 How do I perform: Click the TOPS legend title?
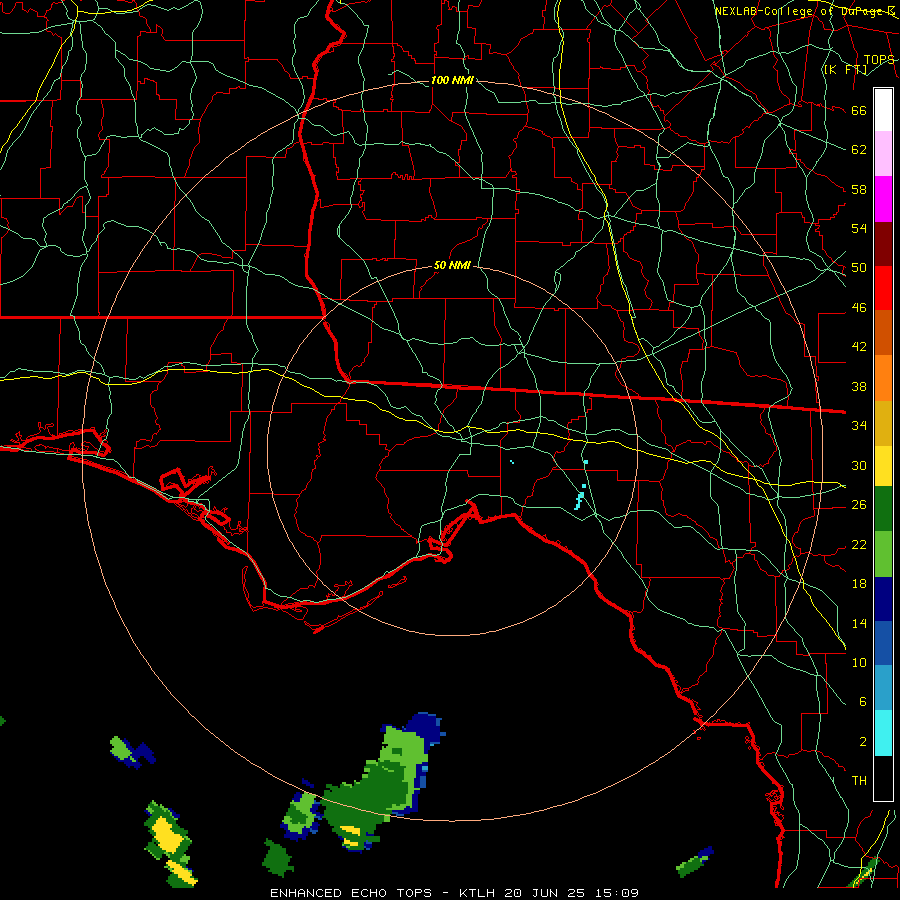[x=879, y=60]
